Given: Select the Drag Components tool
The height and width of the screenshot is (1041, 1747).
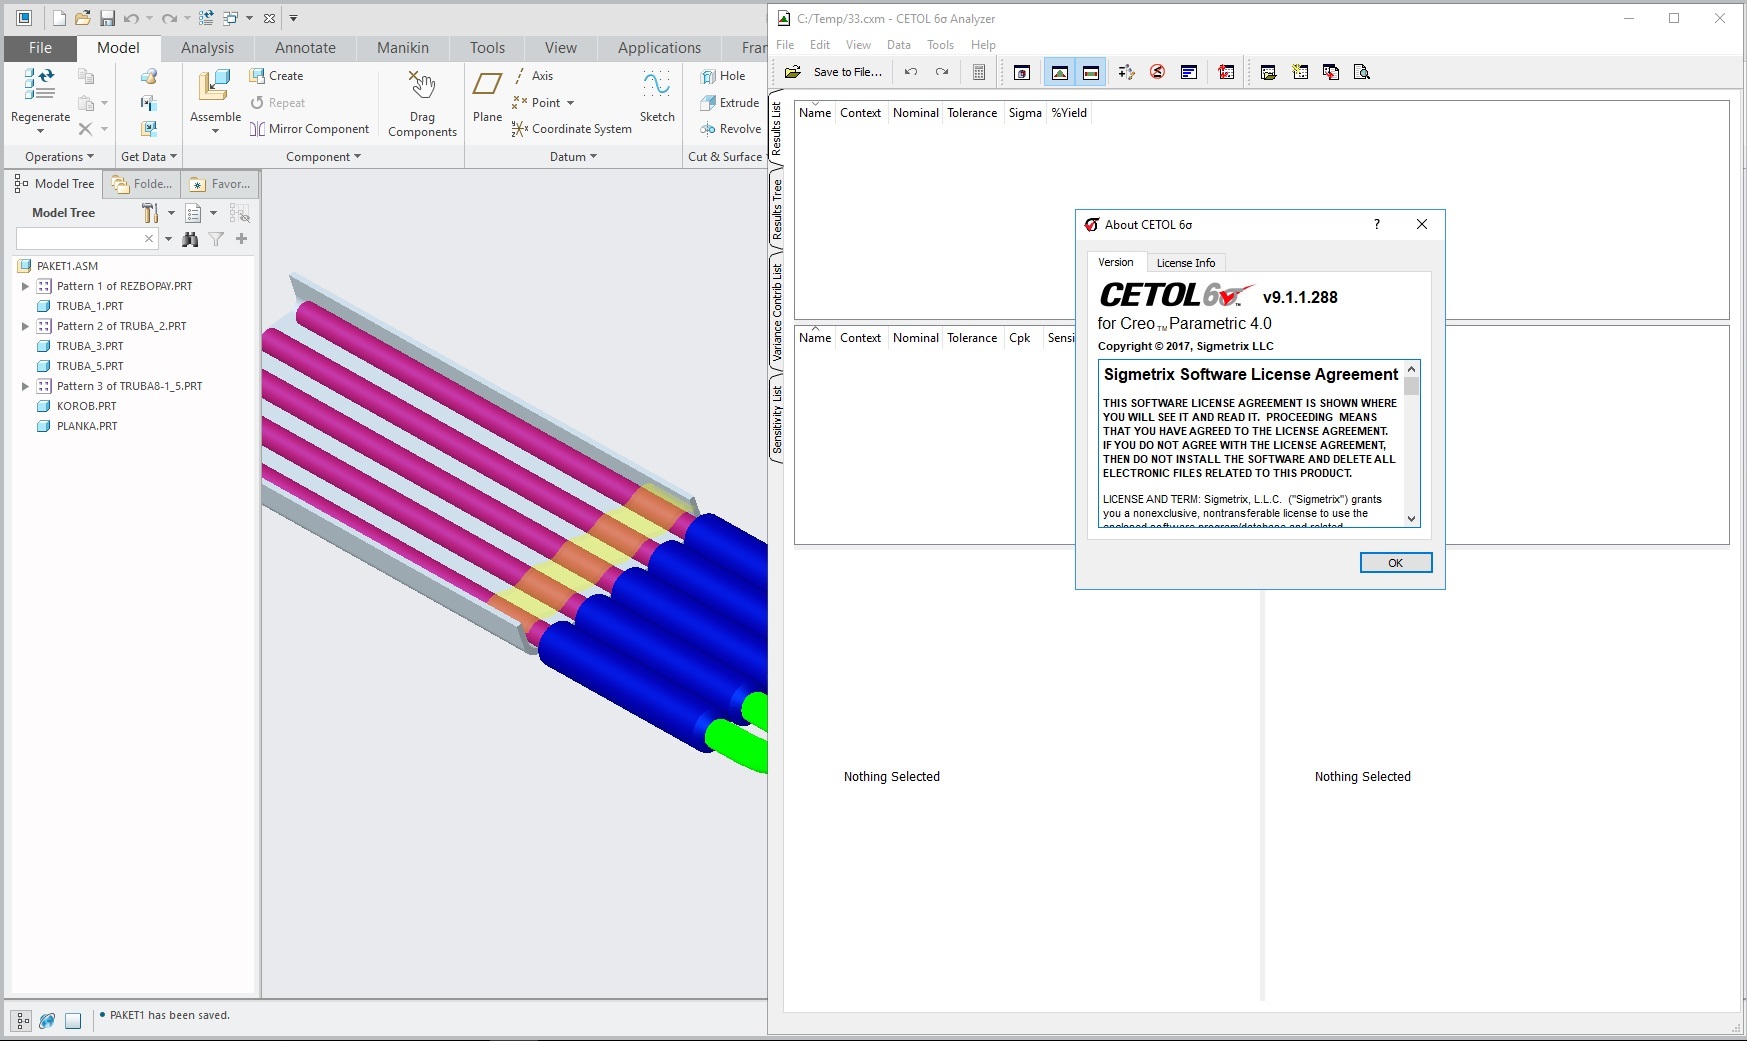Looking at the screenshot, I should [x=422, y=88].
